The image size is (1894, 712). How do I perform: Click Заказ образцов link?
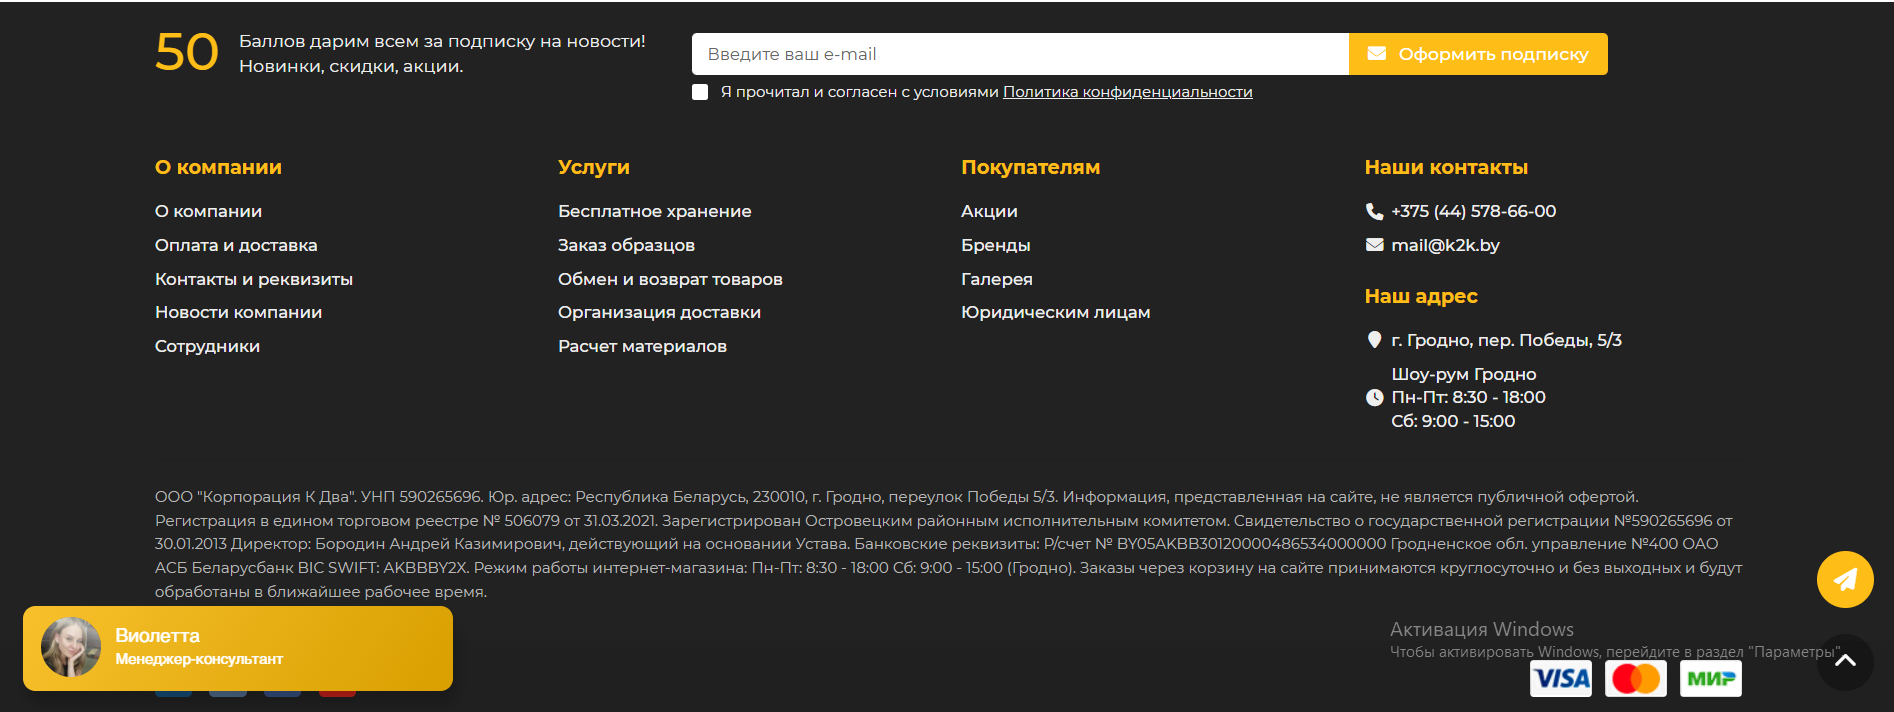626,245
